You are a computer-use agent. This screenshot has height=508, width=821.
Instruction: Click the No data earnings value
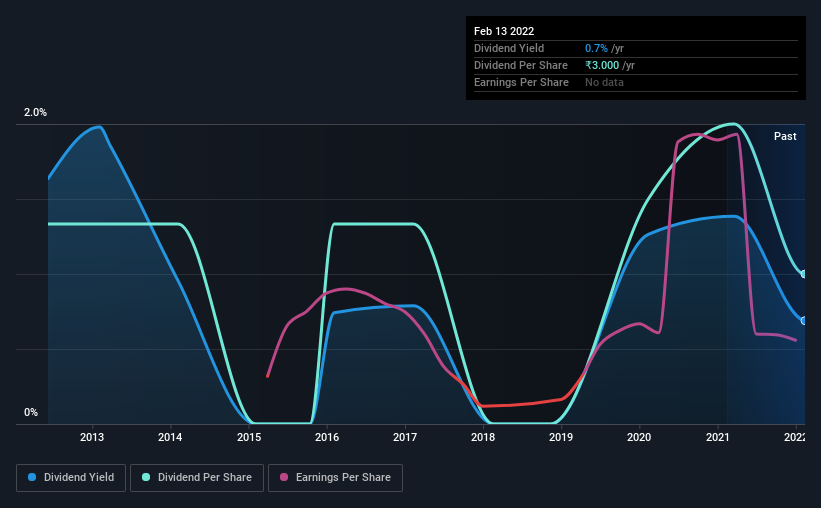click(604, 83)
